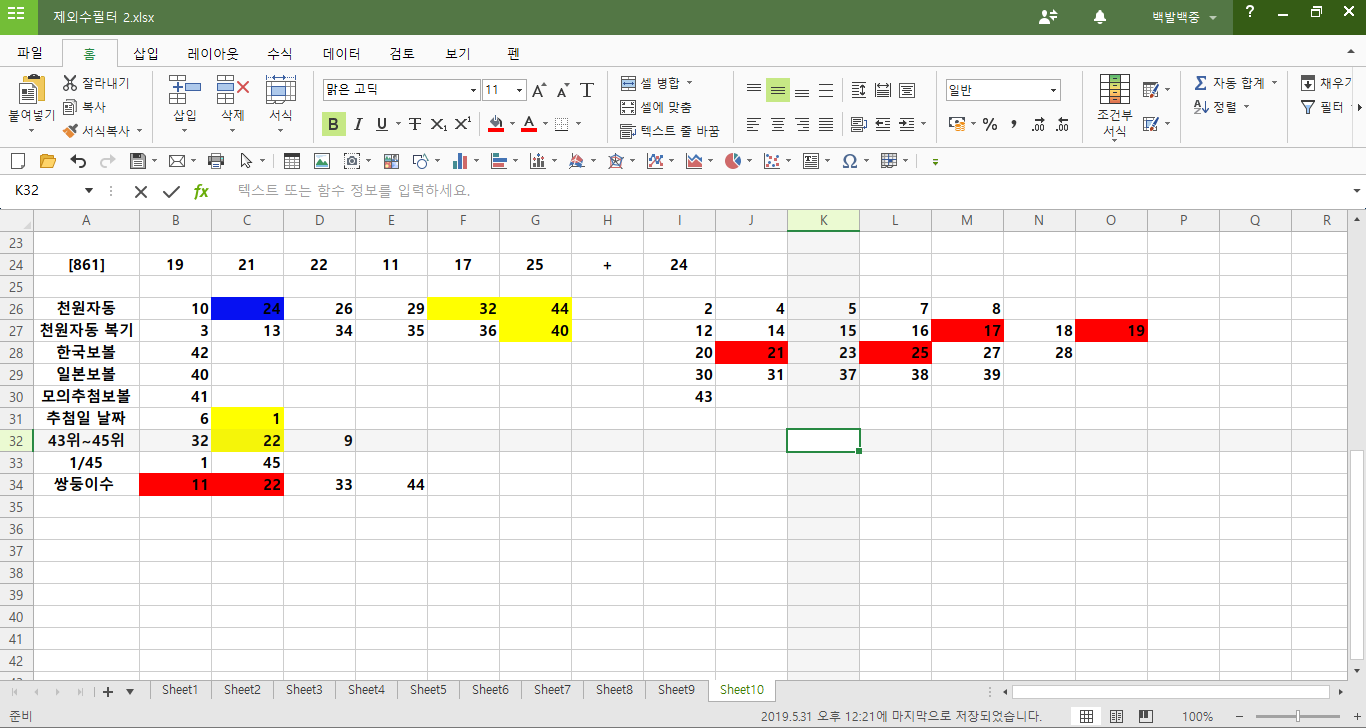Click the zoom slider in status bar

tap(1297, 716)
